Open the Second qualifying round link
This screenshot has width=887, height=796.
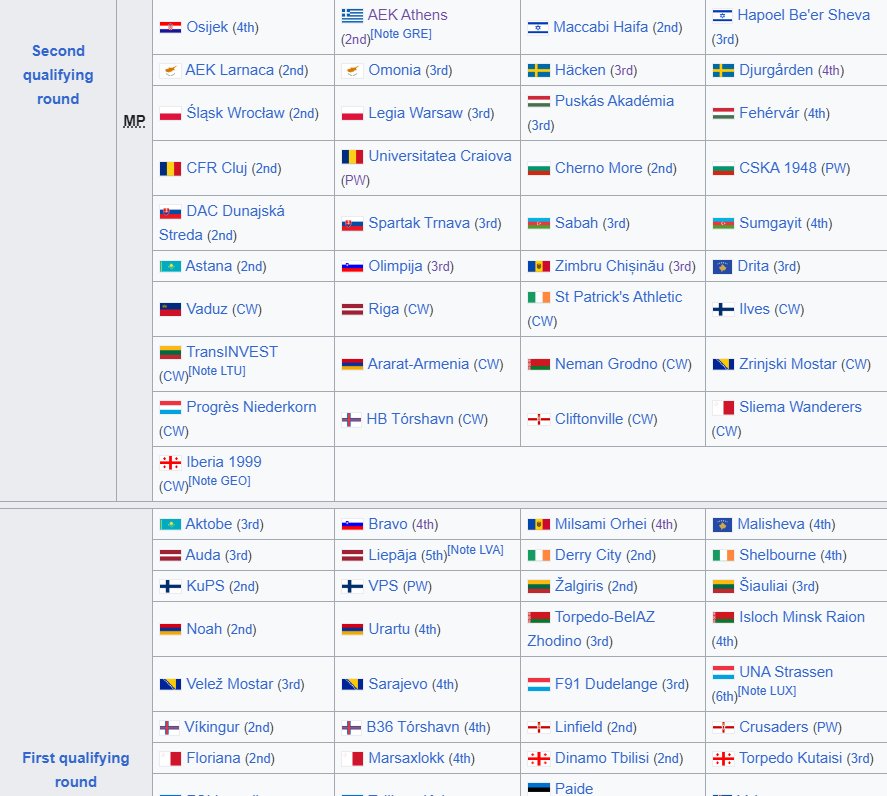coord(58,75)
